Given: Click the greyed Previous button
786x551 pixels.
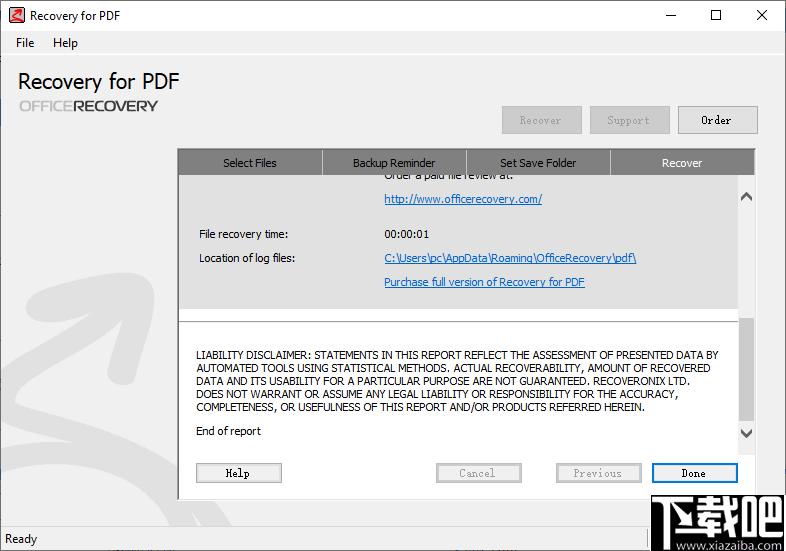Looking at the screenshot, I should (599, 473).
